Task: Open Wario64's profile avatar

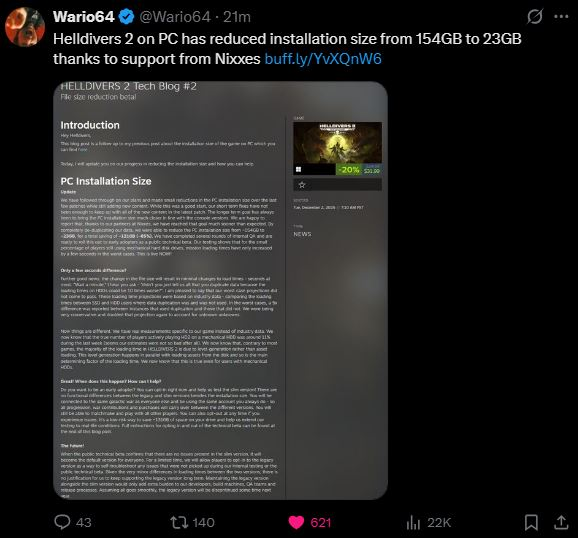Action: pyautogui.click(x=25, y=27)
